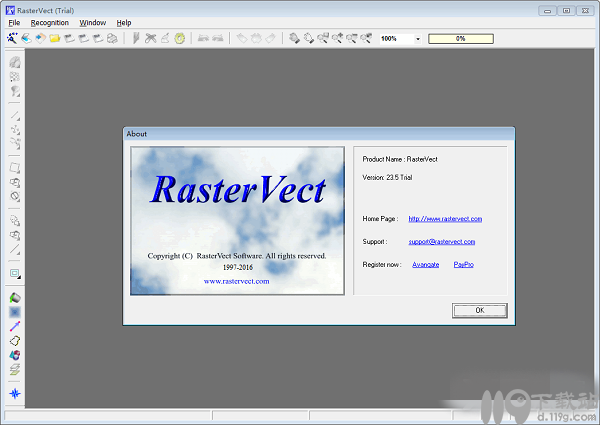Click the 0% progress bar

tap(461, 39)
